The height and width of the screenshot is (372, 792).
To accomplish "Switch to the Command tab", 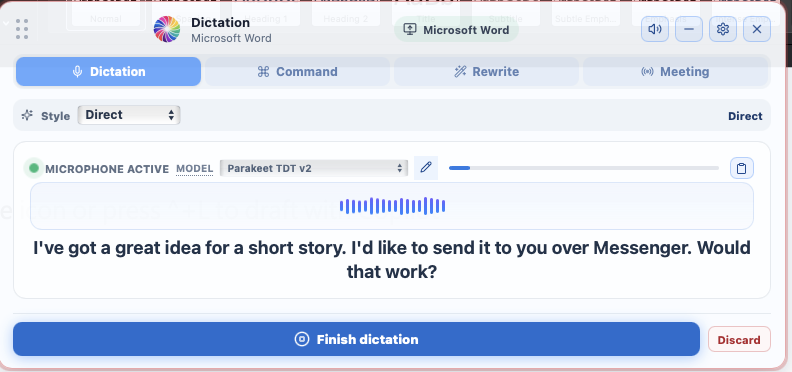I will [297, 72].
